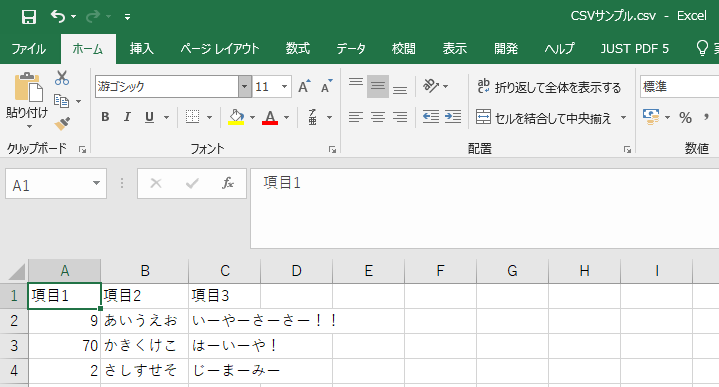Click the font name box 游ゴシック
The image size is (719, 387).
coord(166,87)
